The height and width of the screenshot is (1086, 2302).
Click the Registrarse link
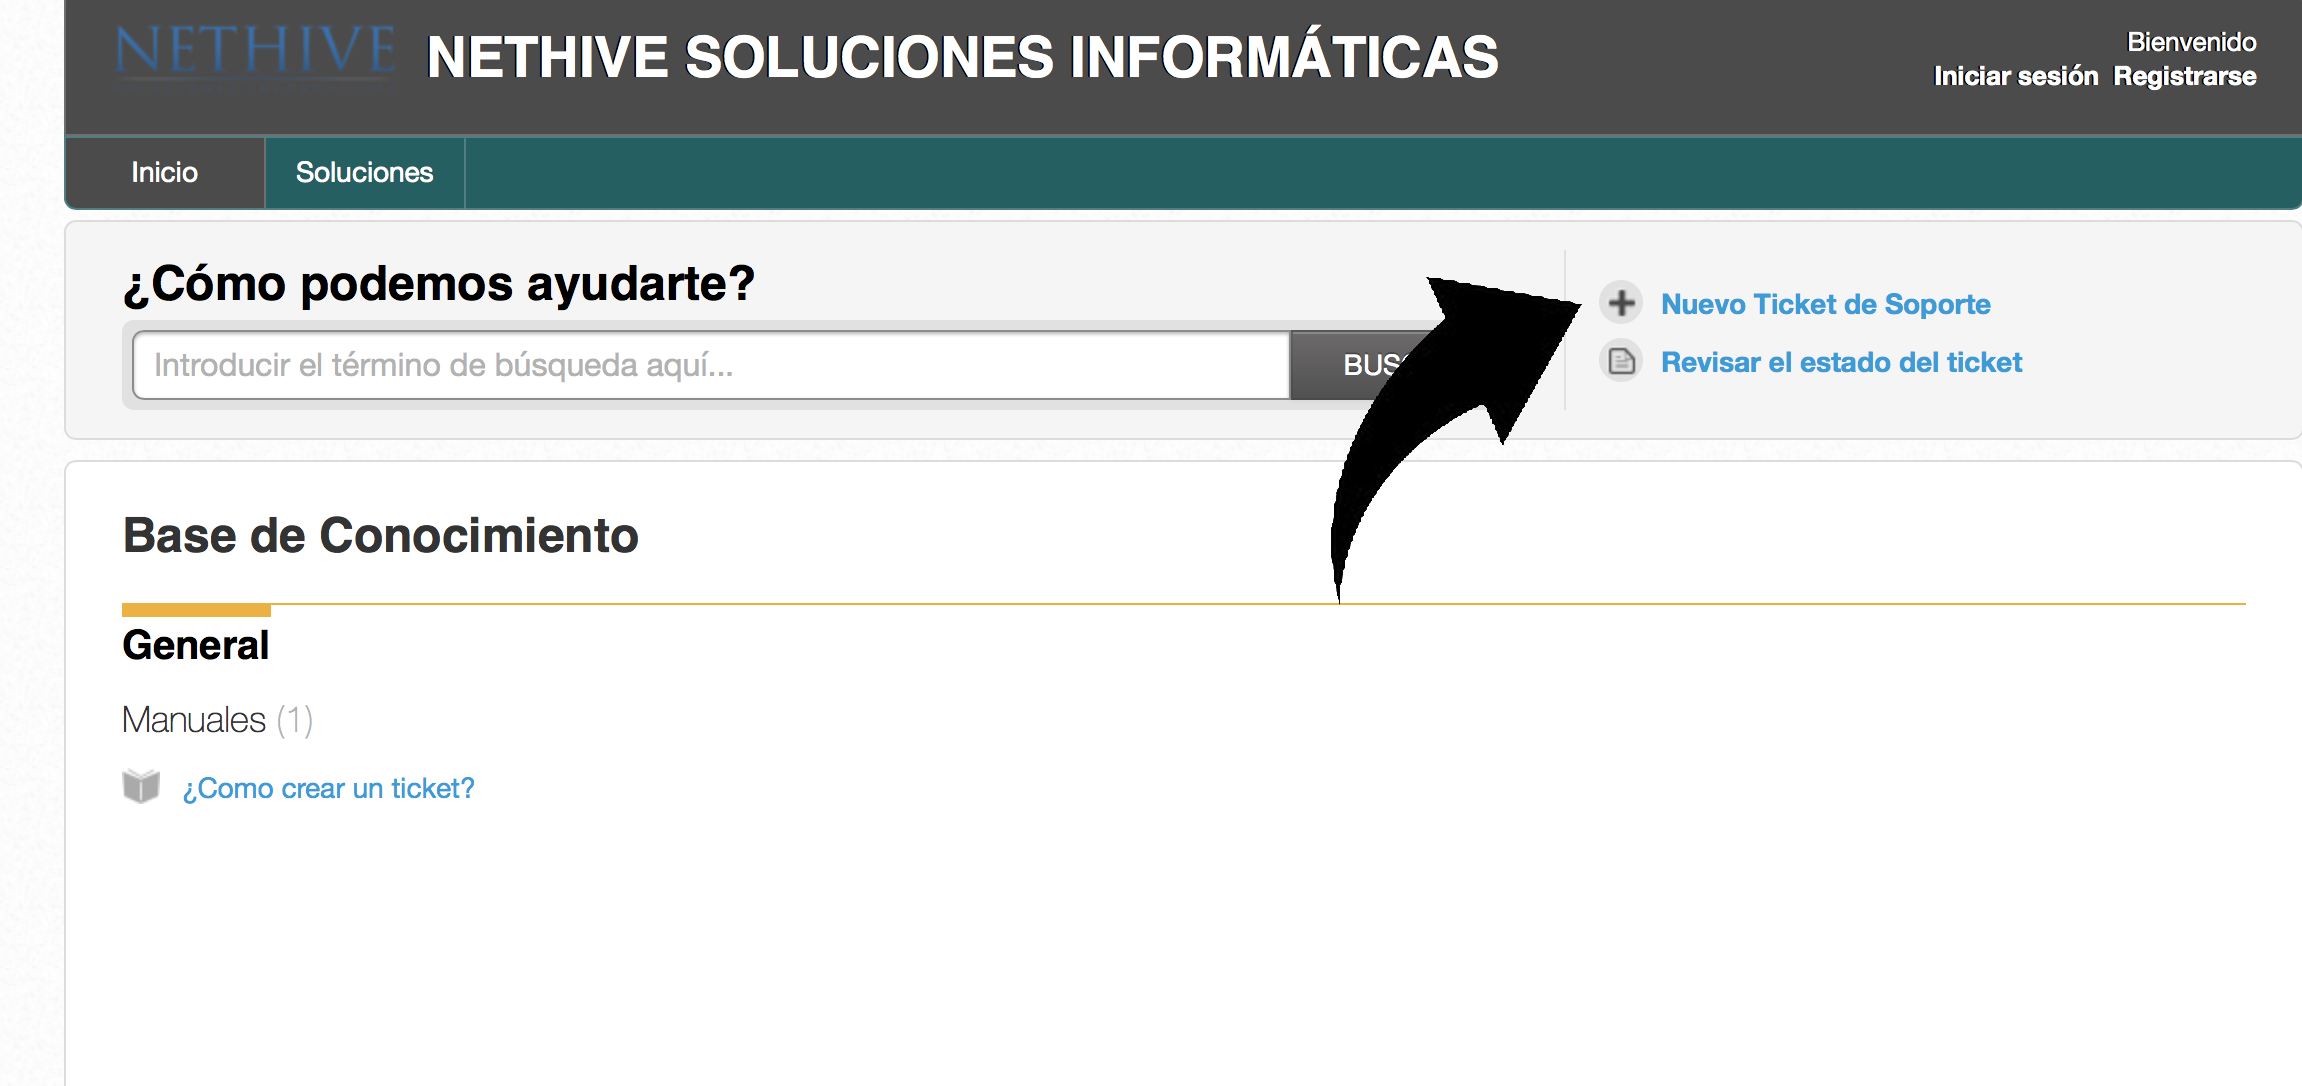2185,77
